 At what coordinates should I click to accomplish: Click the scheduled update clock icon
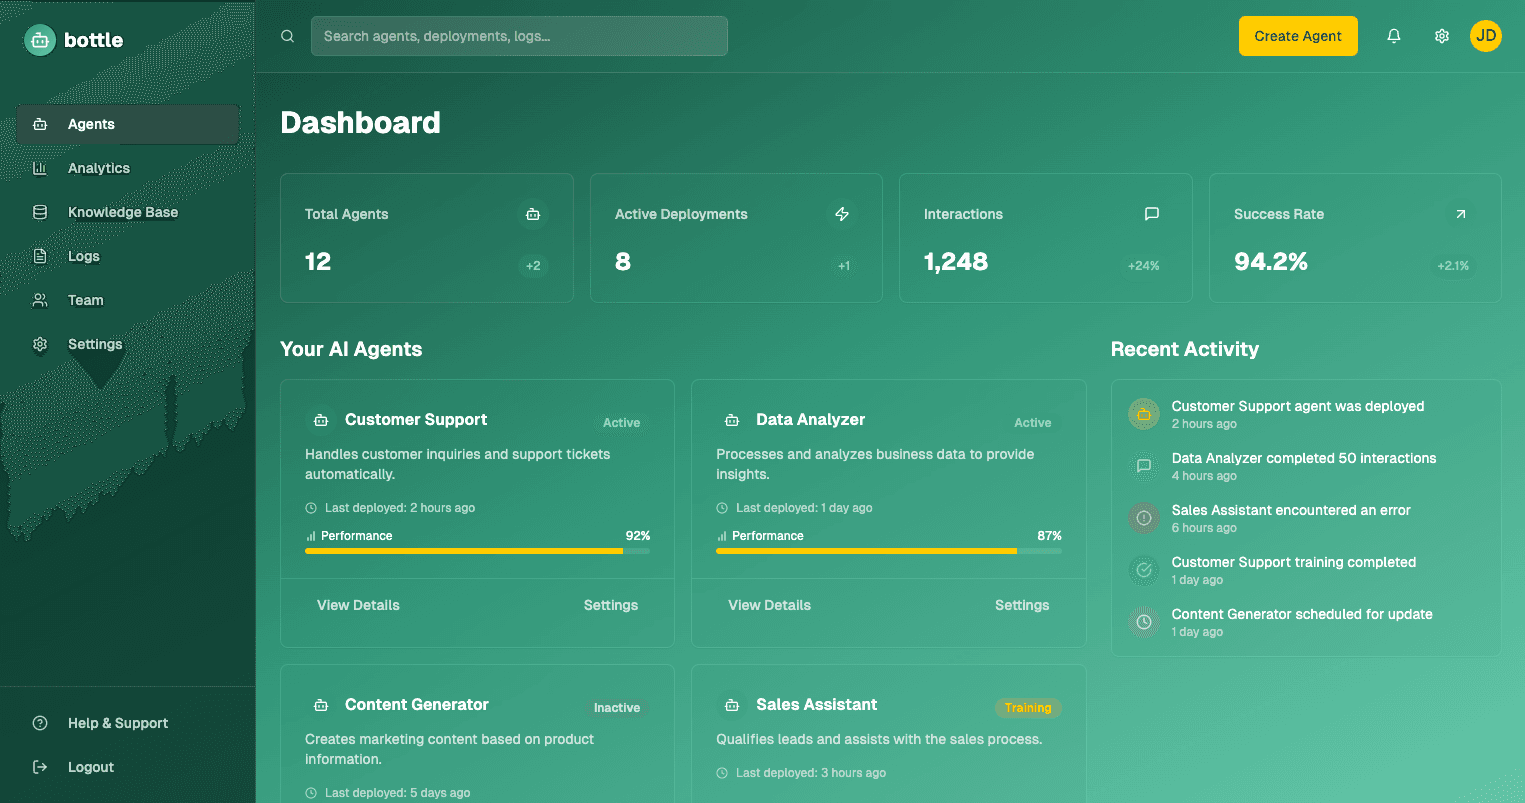[x=1144, y=622]
